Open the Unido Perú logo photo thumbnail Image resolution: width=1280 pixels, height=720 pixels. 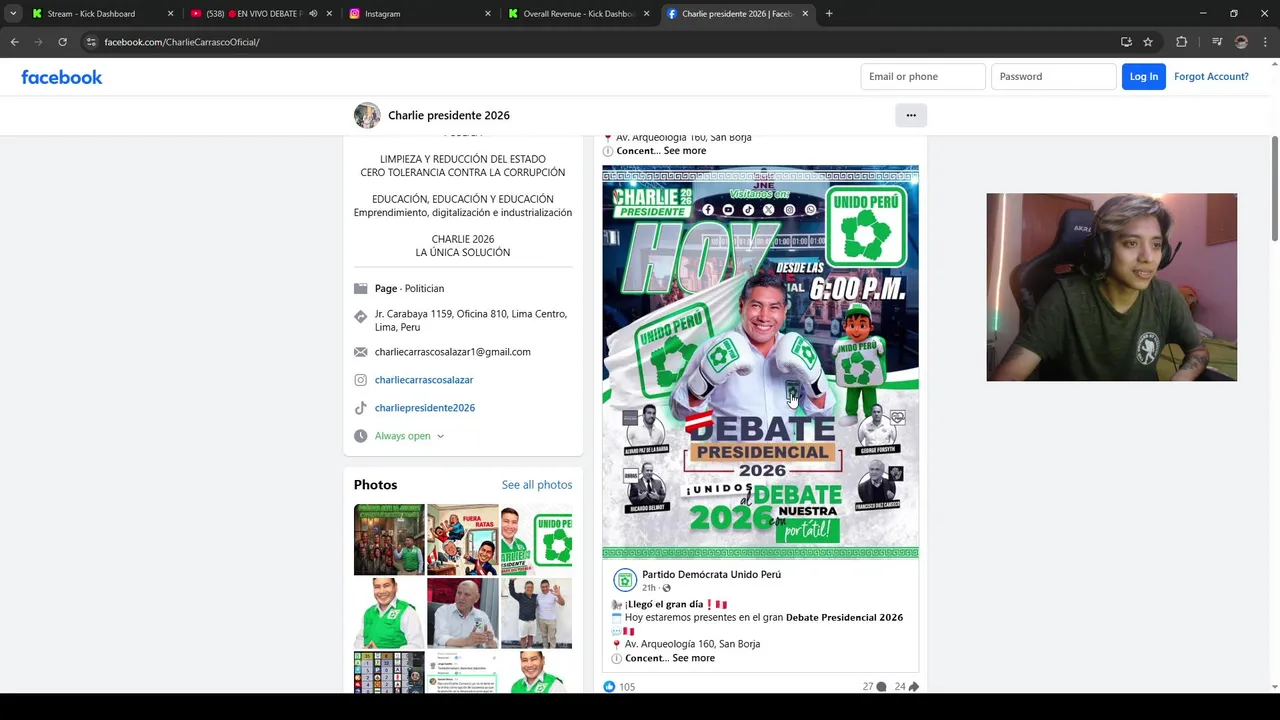(x=537, y=540)
